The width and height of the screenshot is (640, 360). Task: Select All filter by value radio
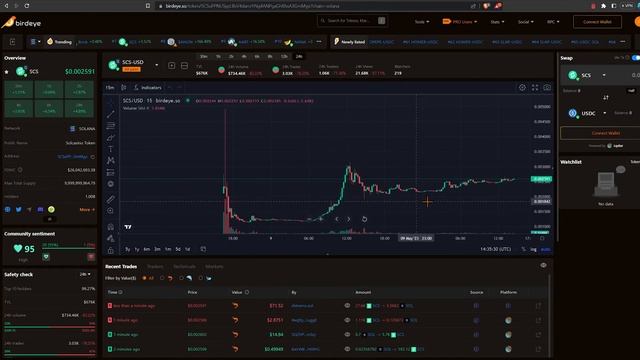[x=144, y=278]
